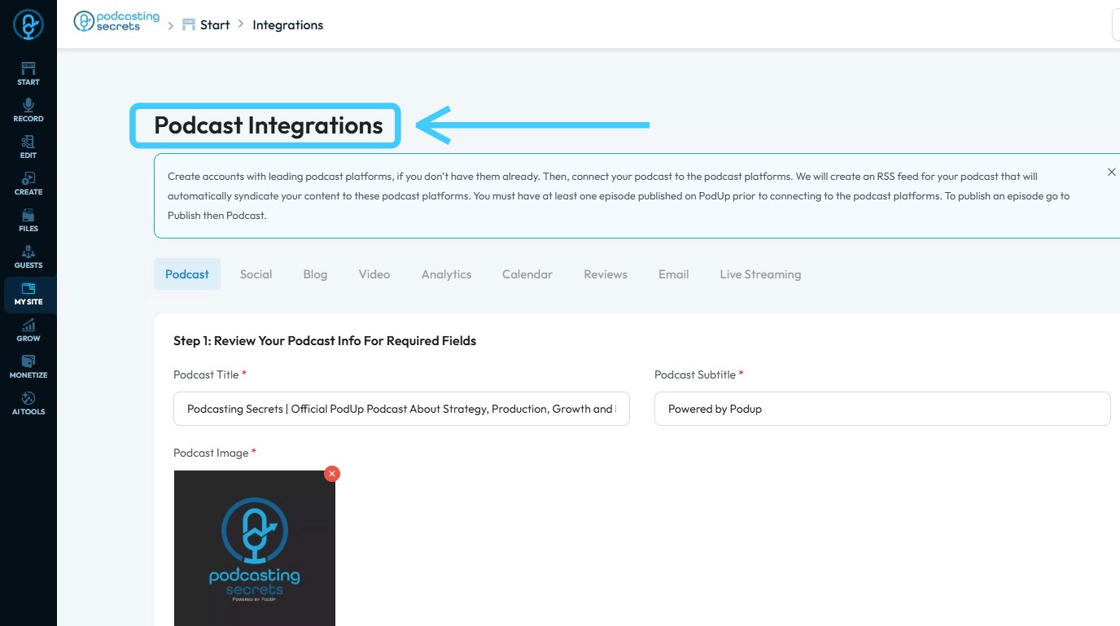
Task: Switch to the Calendar tab
Action: pyautogui.click(x=527, y=274)
